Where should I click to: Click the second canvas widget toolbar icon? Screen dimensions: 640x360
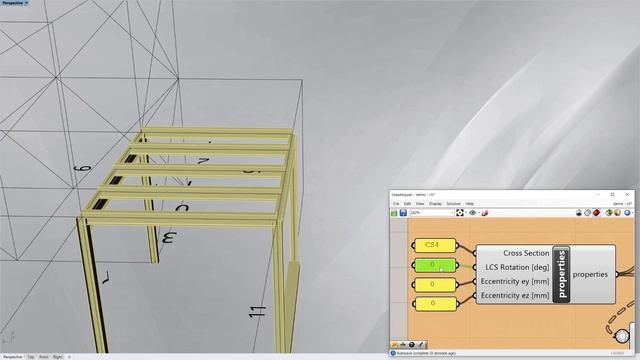coord(403,345)
